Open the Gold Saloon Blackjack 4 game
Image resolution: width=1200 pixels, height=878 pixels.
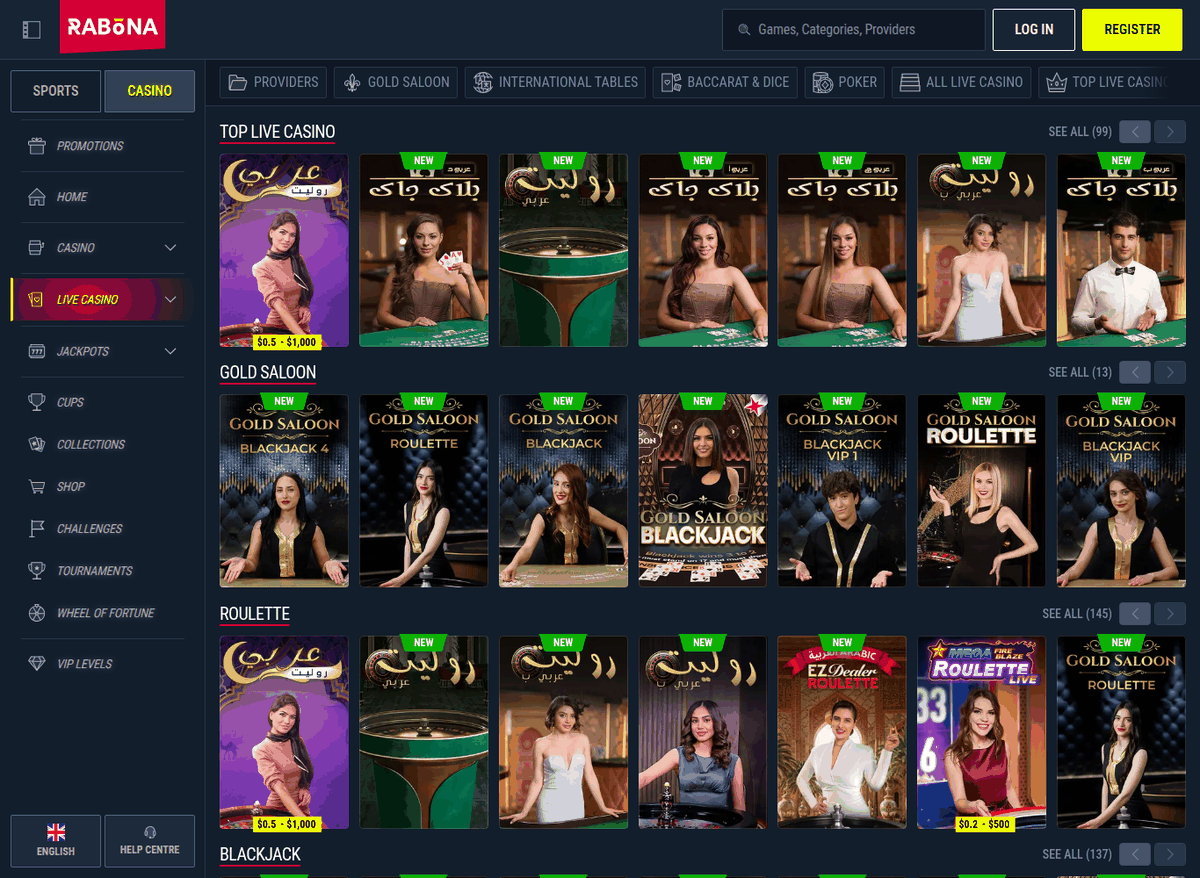pyautogui.click(x=284, y=491)
